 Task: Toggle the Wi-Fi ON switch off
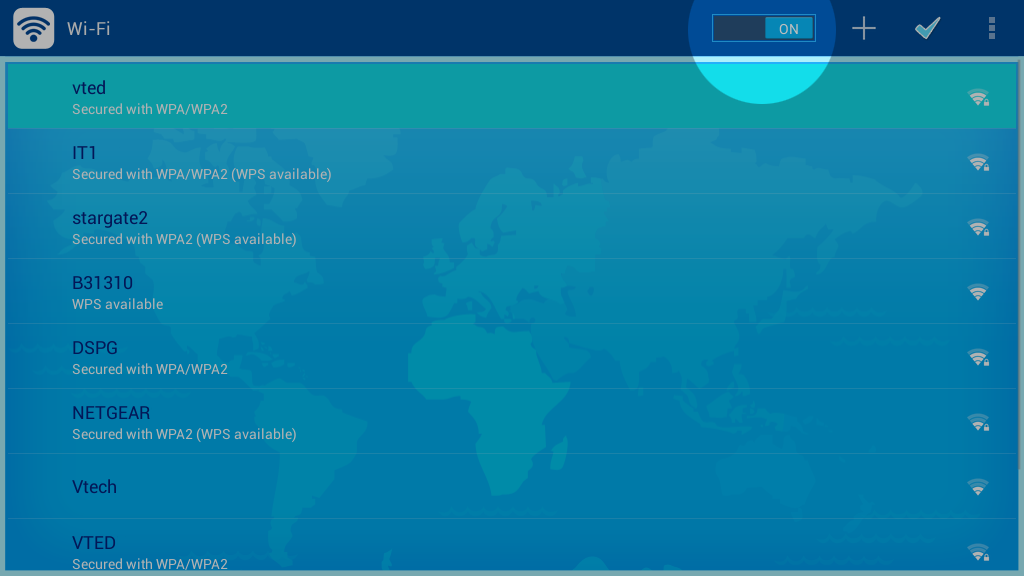tap(763, 28)
